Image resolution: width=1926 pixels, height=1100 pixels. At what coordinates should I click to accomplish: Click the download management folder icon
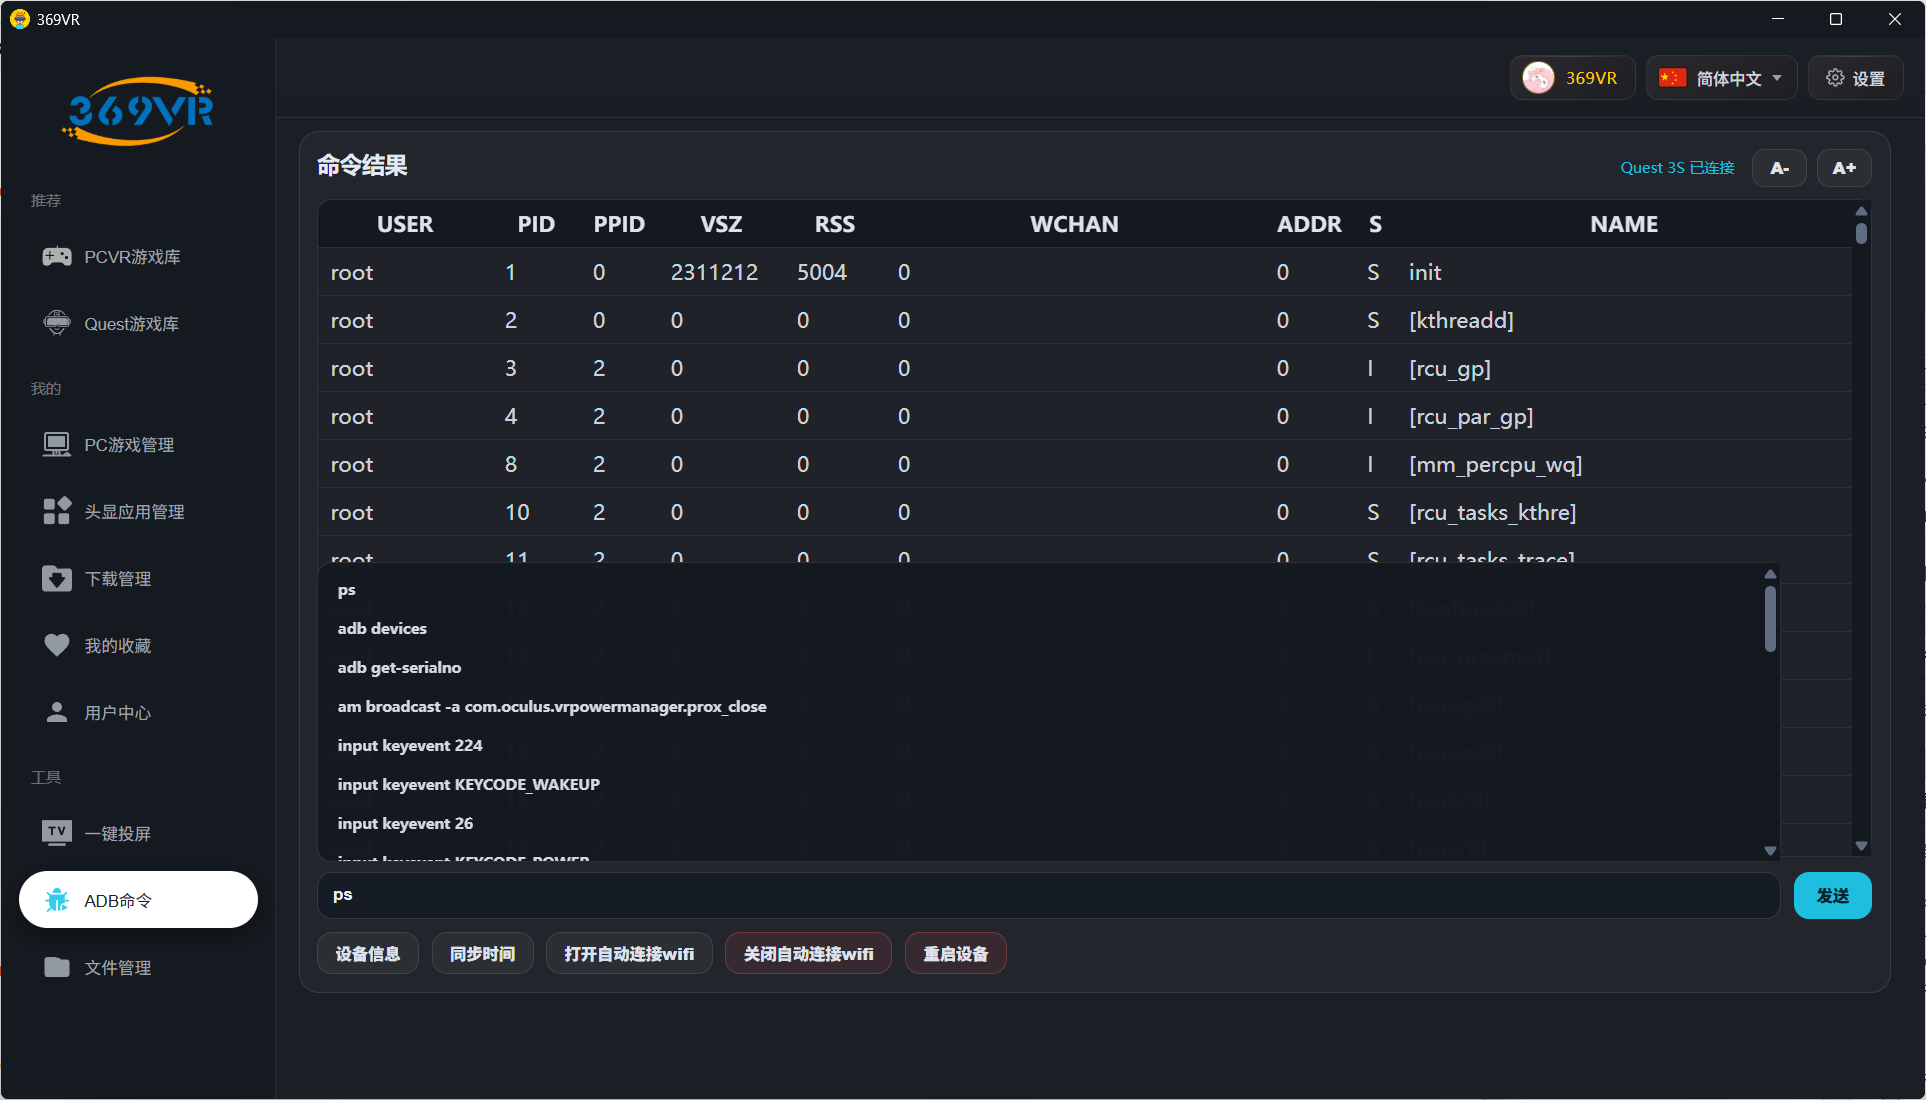click(x=57, y=578)
